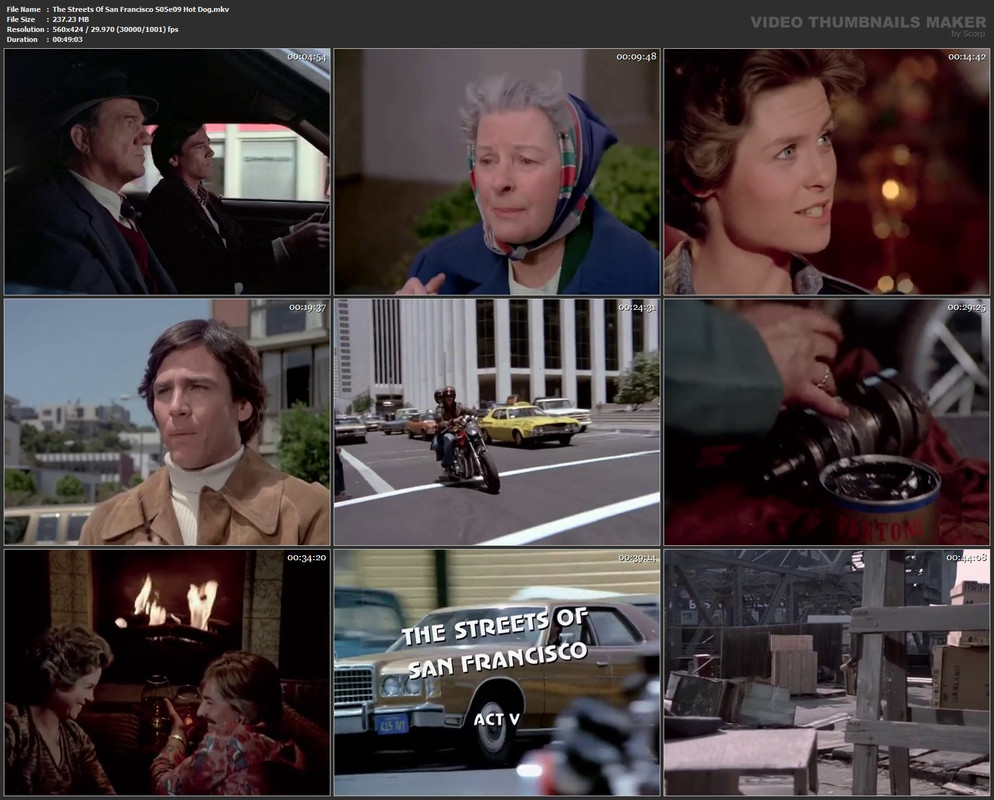This screenshot has height=800, width=994.
Task: Select the duration value 00:49:03
Action: click(x=68, y=39)
